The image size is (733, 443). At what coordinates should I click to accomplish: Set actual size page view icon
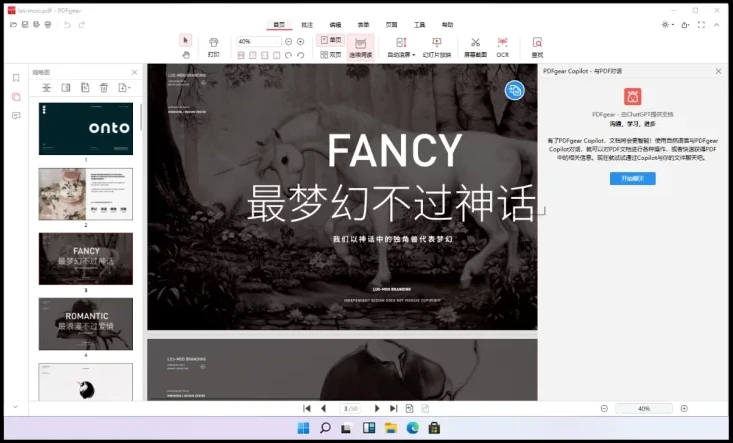pos(241,55)
